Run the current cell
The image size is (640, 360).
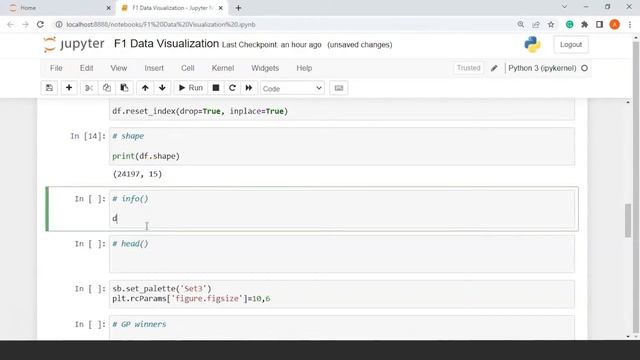(x=191, y=88)
